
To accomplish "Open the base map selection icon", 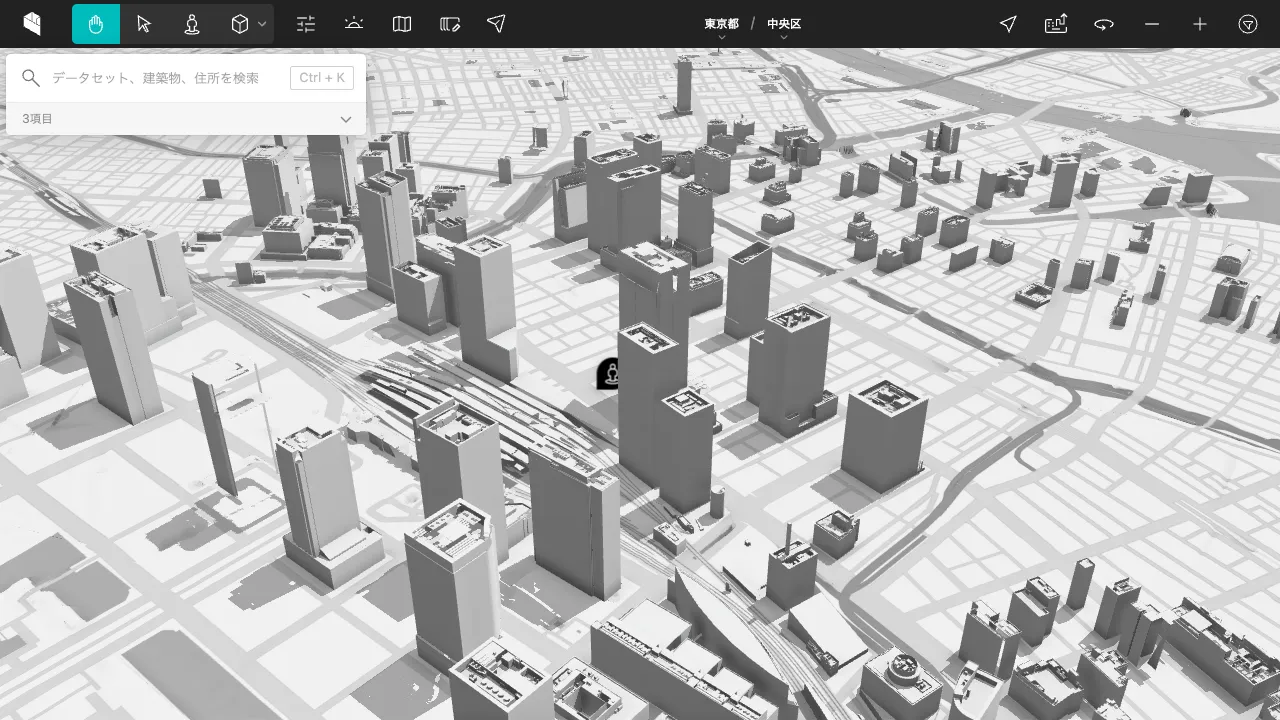I will [x=401, y=23].
